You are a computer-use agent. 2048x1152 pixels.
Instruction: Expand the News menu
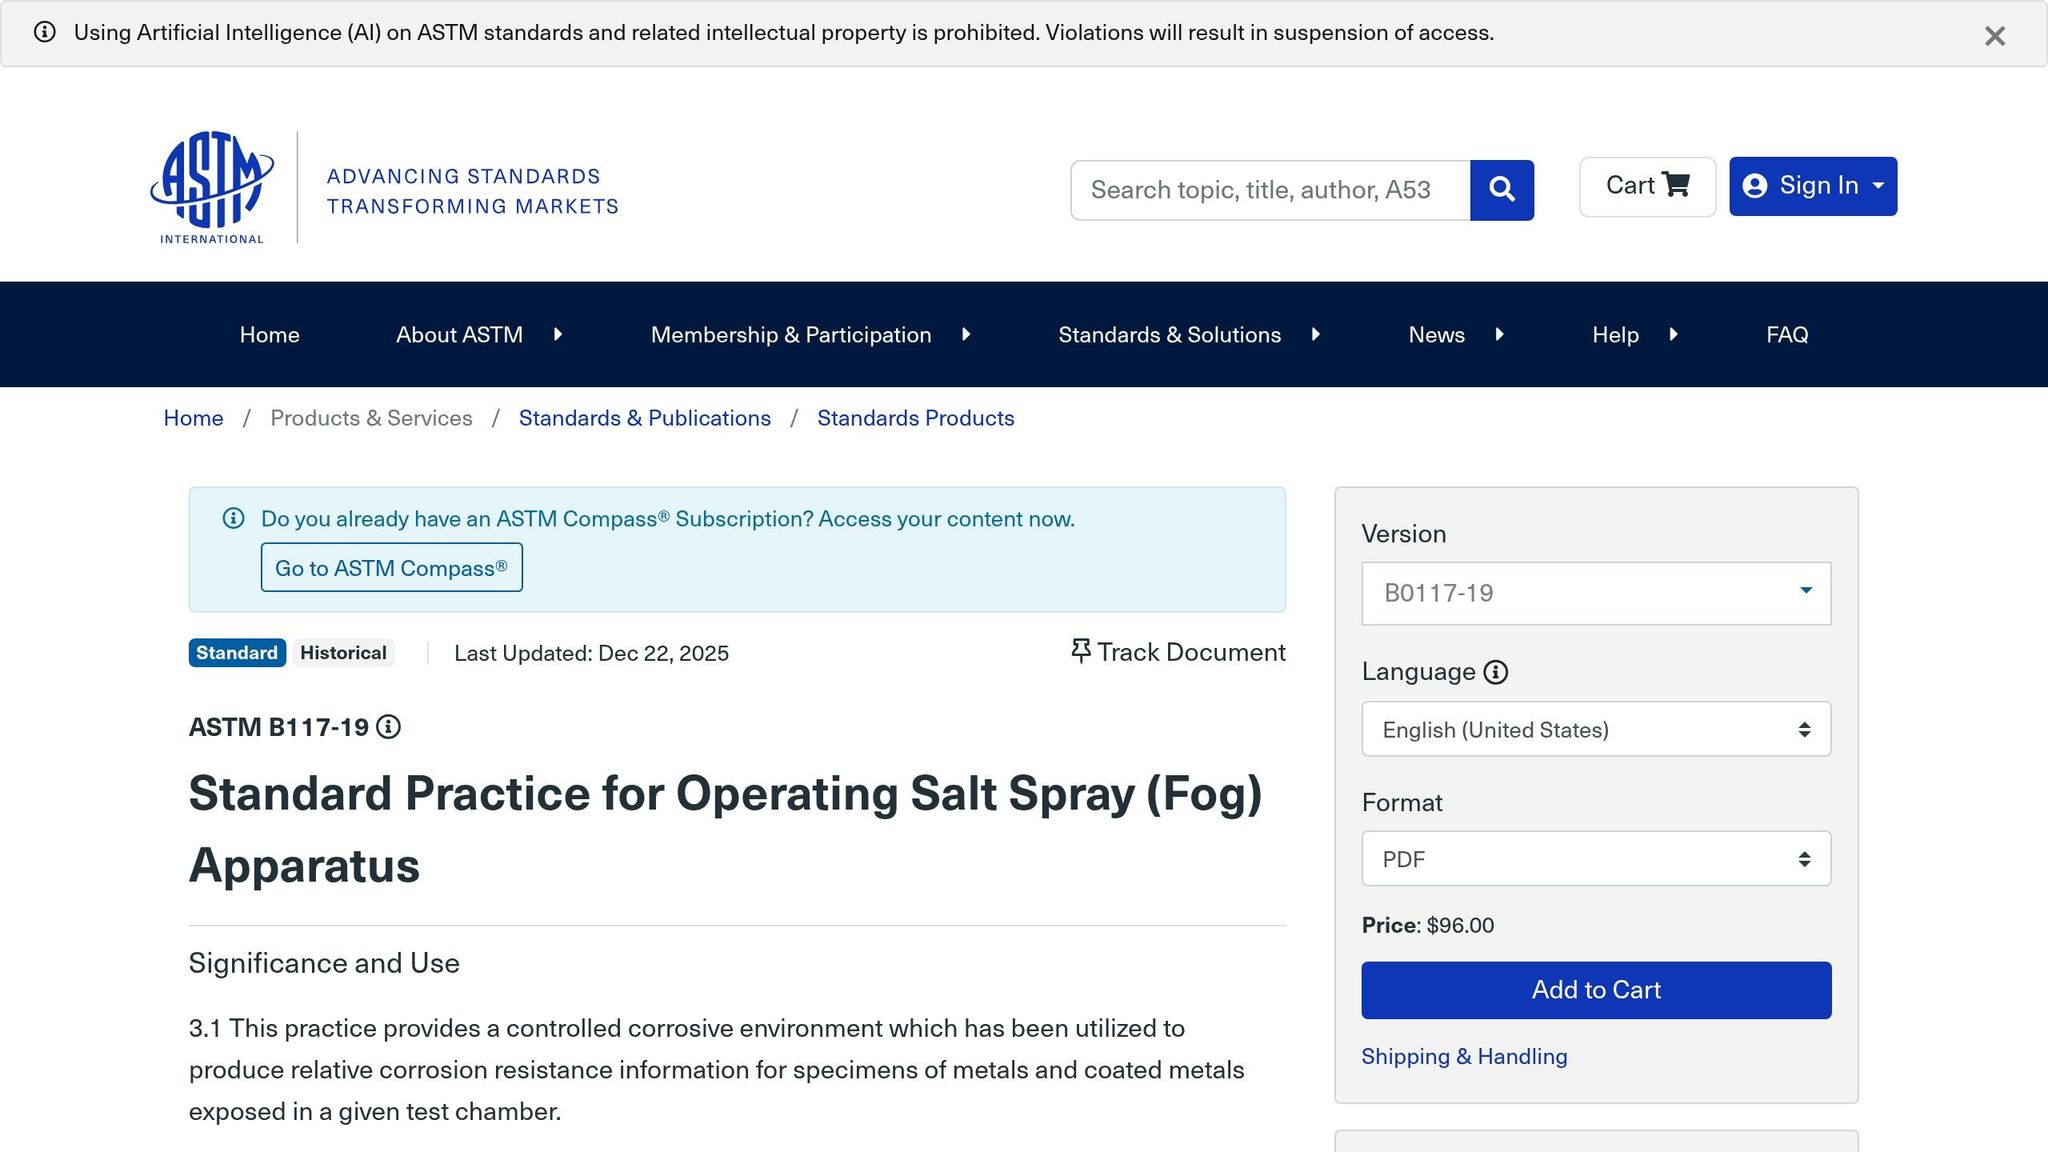[x=1456, y=335]
